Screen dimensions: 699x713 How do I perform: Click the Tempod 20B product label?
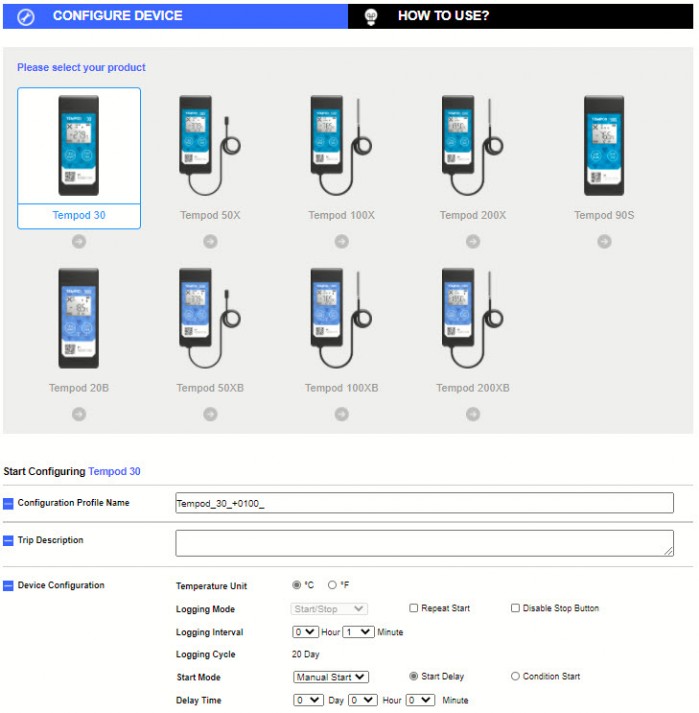point(79,388)
